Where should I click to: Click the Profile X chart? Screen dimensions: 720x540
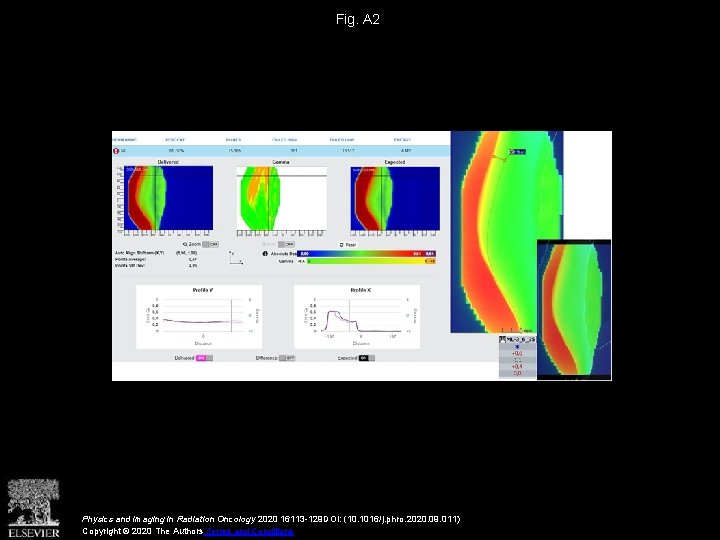pyautogui.click(x=357, y=316)
